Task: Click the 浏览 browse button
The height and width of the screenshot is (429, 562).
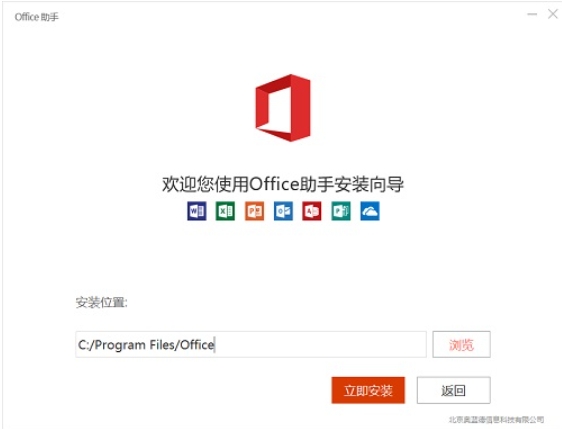Action: pos(461,344)
